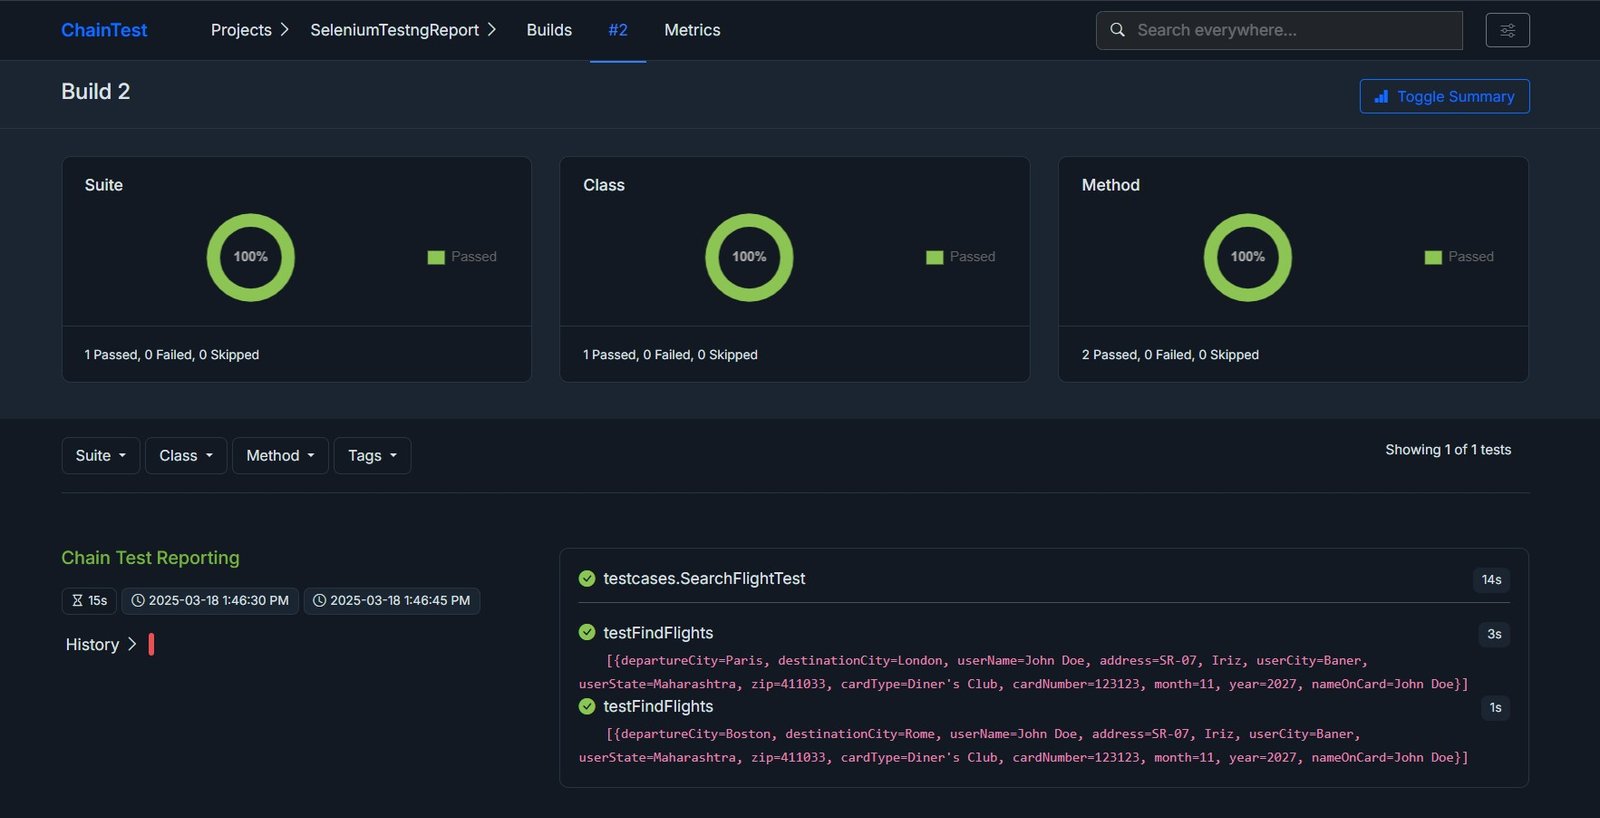This screenshot has height=818, width=1600.
Task: Go to Projects in navigation
Action: pos(241,30)
